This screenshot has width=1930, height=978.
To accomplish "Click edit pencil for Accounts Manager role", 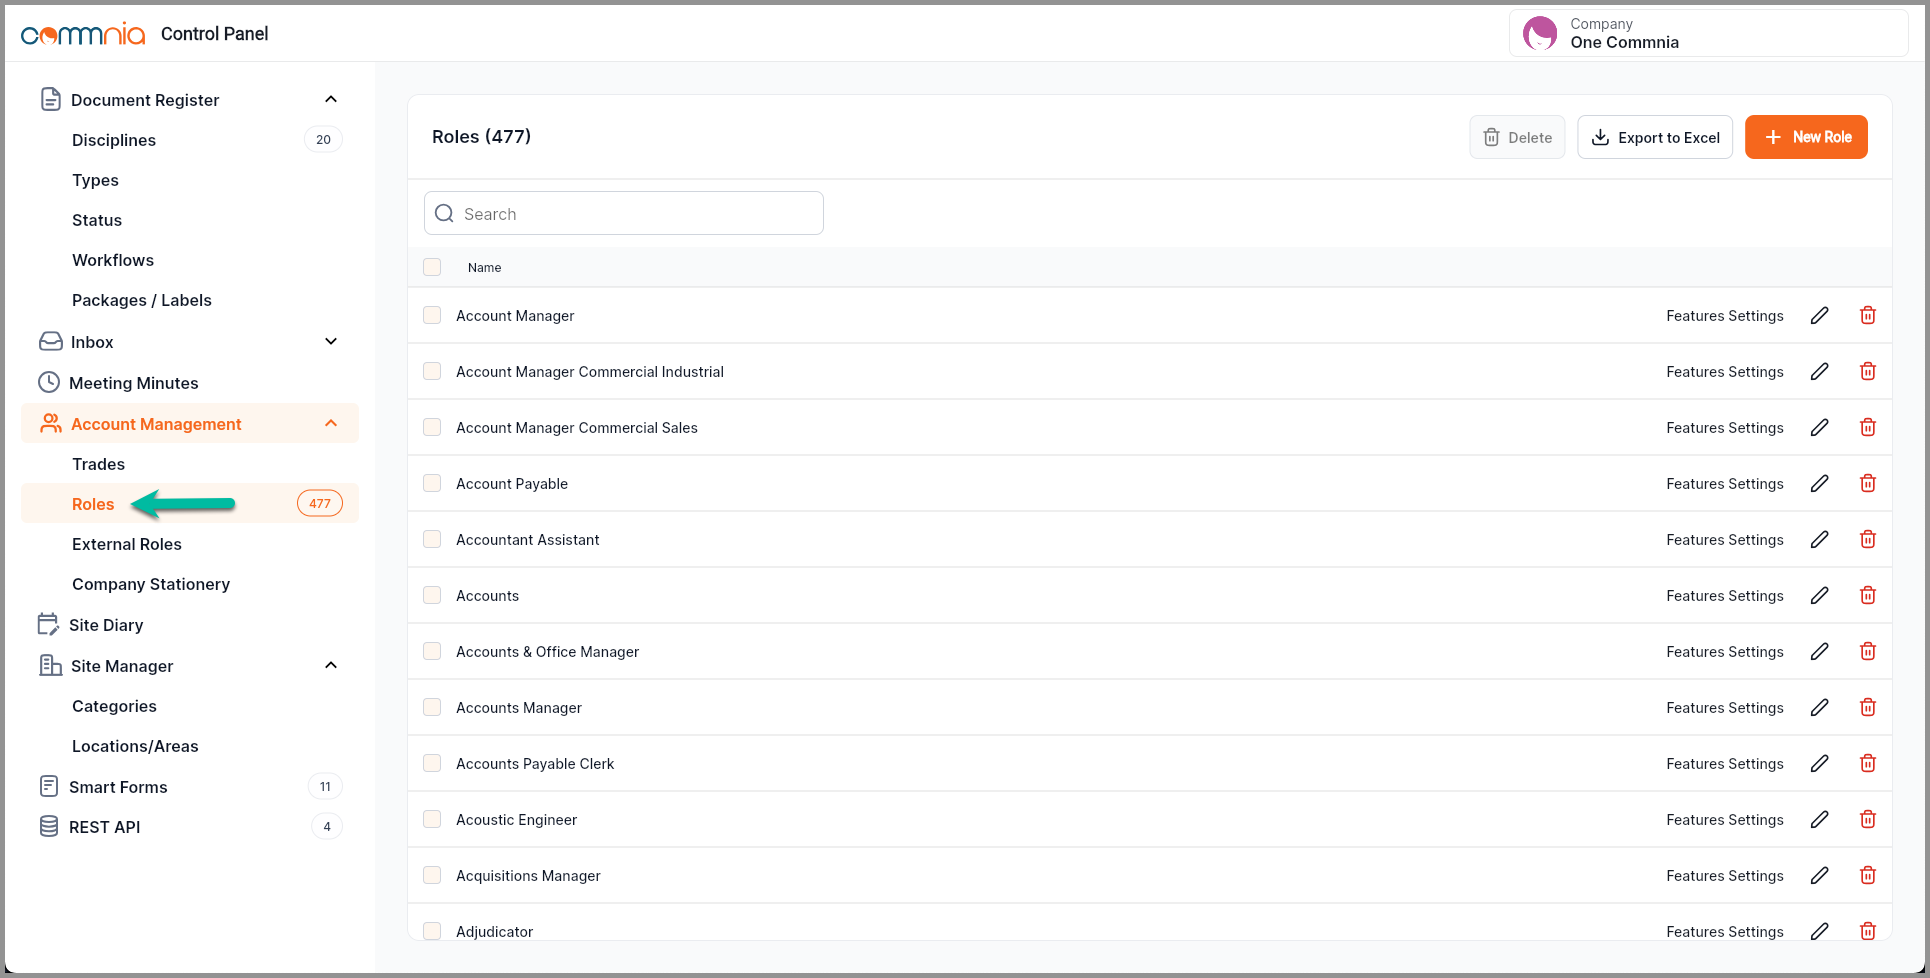I will coord(1819,708).
